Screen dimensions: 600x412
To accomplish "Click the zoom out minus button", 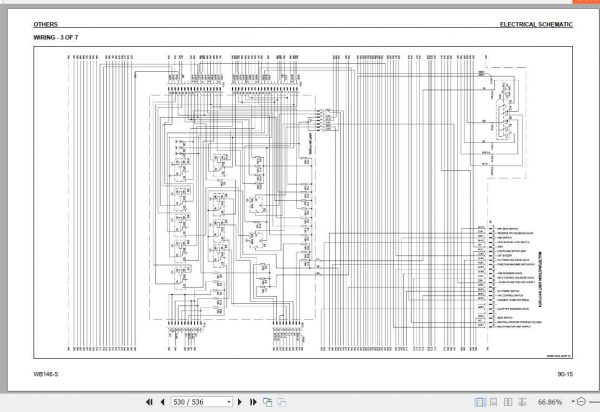I will pyautogui.click(x=581, y=402).
